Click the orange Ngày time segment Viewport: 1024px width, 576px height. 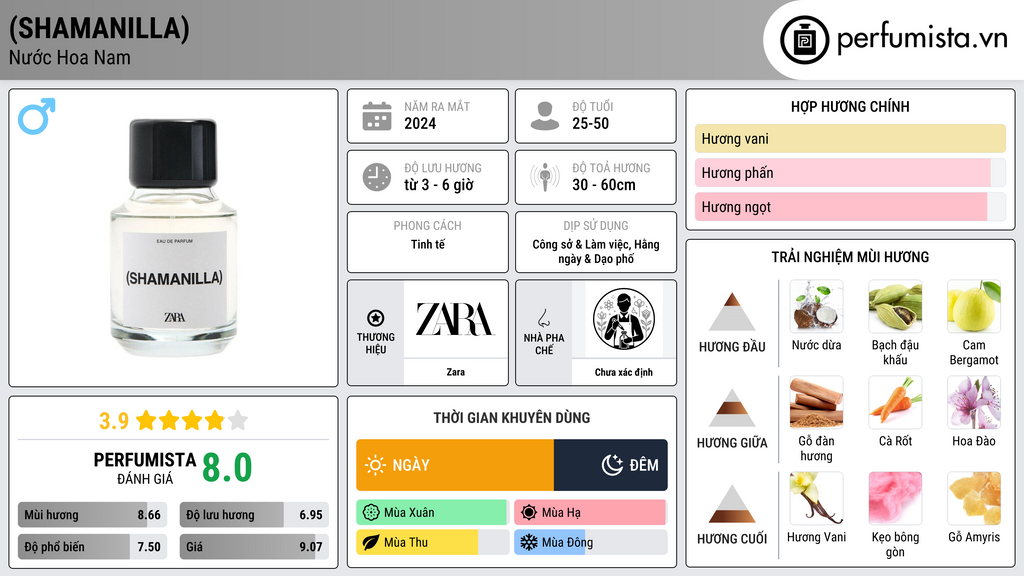[x=455, y=465]
